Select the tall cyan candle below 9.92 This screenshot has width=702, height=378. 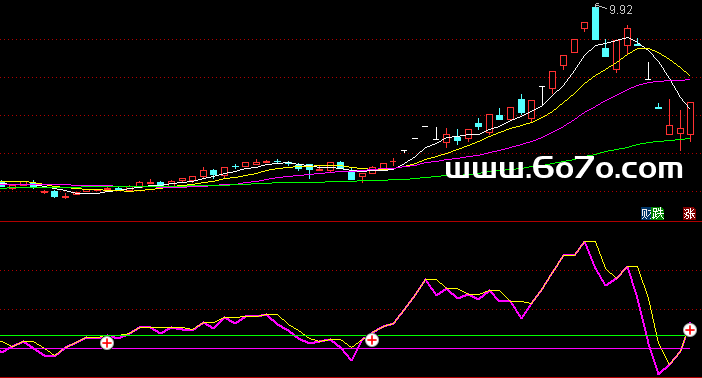595,22
